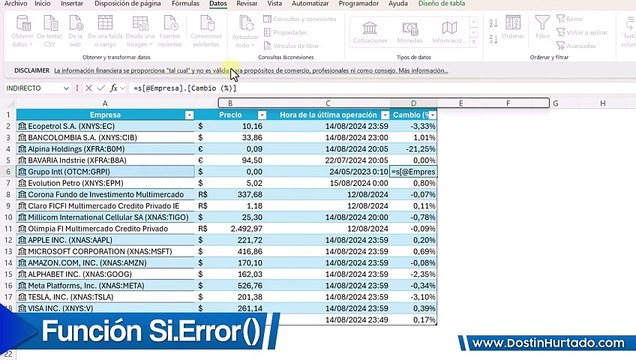Screen dimensions: 636x360
Task: Import data De la web
Action: coord(75,31)
